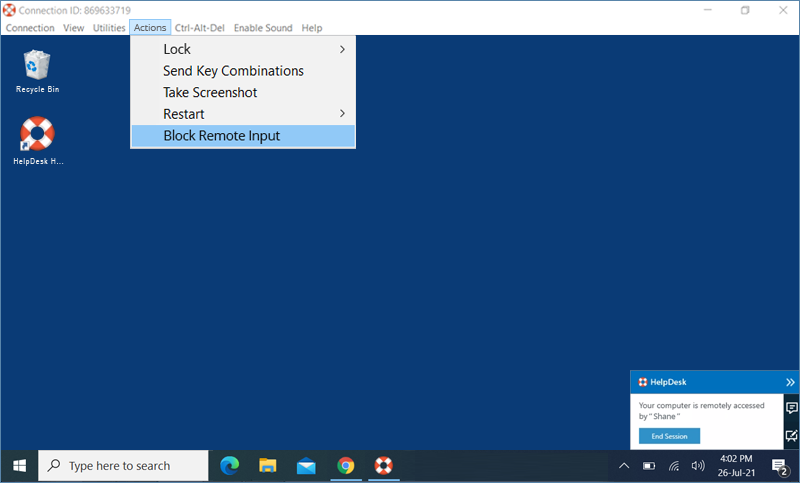800x483 pixels.
Task: Click the volume speaker tray icon
Action: [x=698, y=465]
